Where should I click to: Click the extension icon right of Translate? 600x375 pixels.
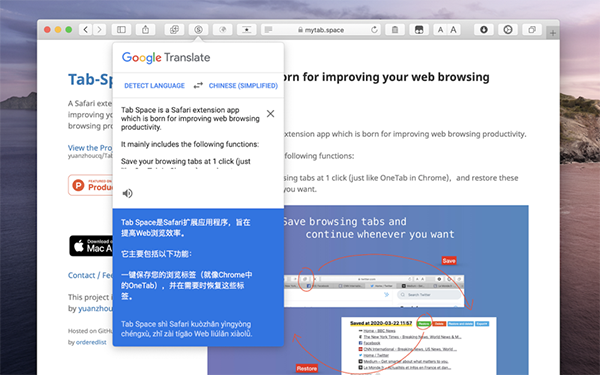pos(222,29)
